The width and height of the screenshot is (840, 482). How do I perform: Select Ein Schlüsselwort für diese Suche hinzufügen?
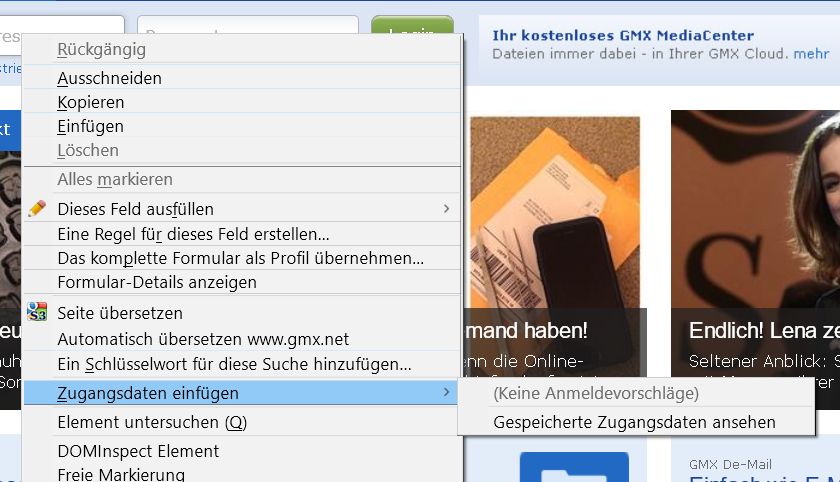click(x=242, y=364)
